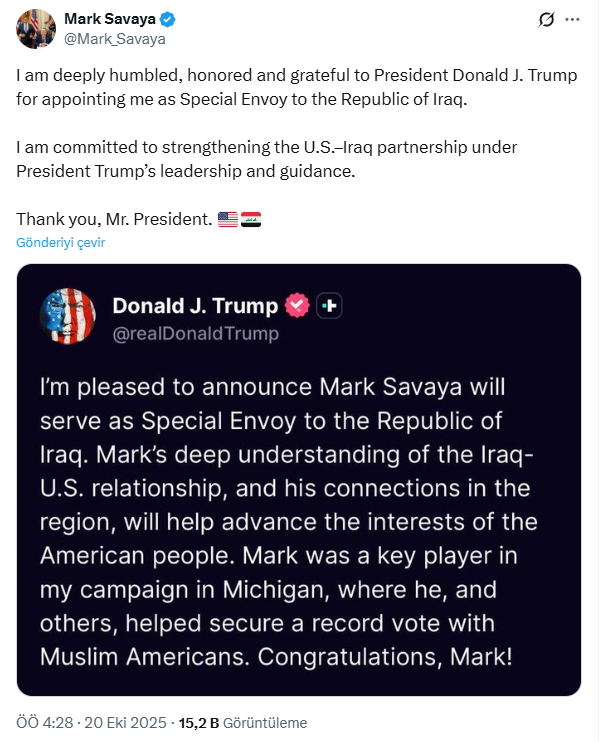
Task: Translate post via "Gönderiyi çevir" link
Action: [60, 242]
